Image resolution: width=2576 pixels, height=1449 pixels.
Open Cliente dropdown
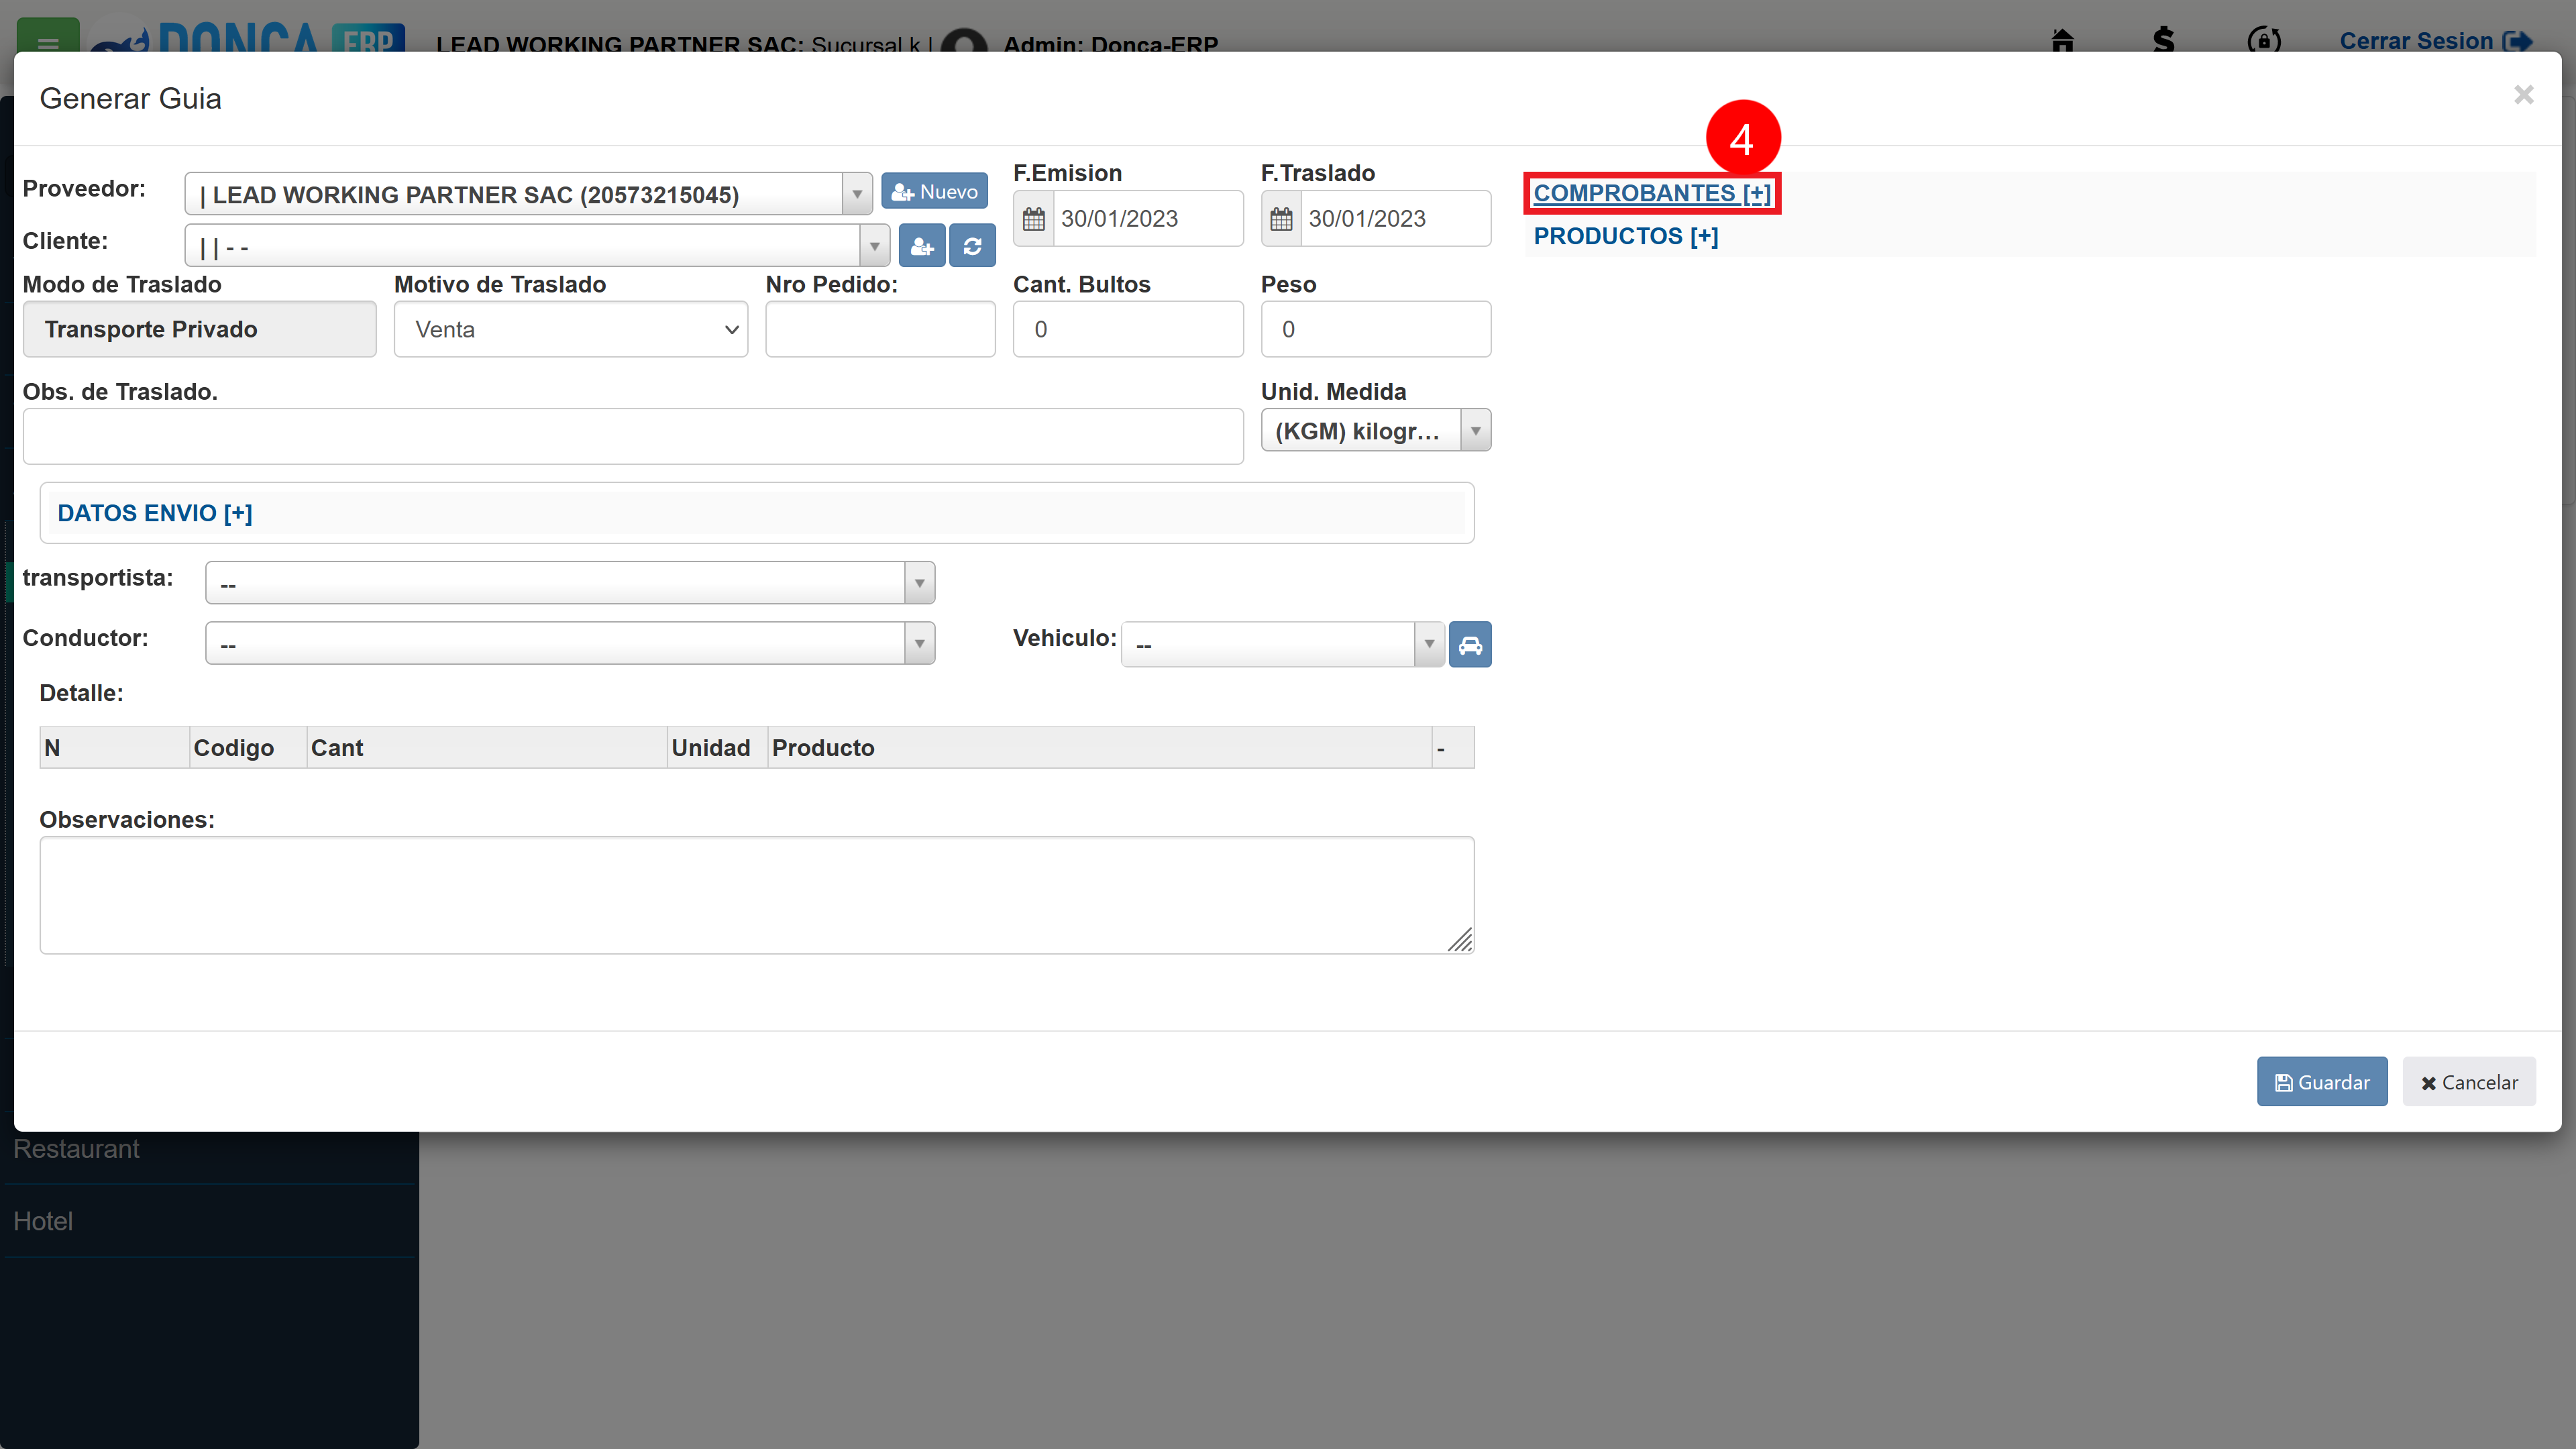pos(537,246)
